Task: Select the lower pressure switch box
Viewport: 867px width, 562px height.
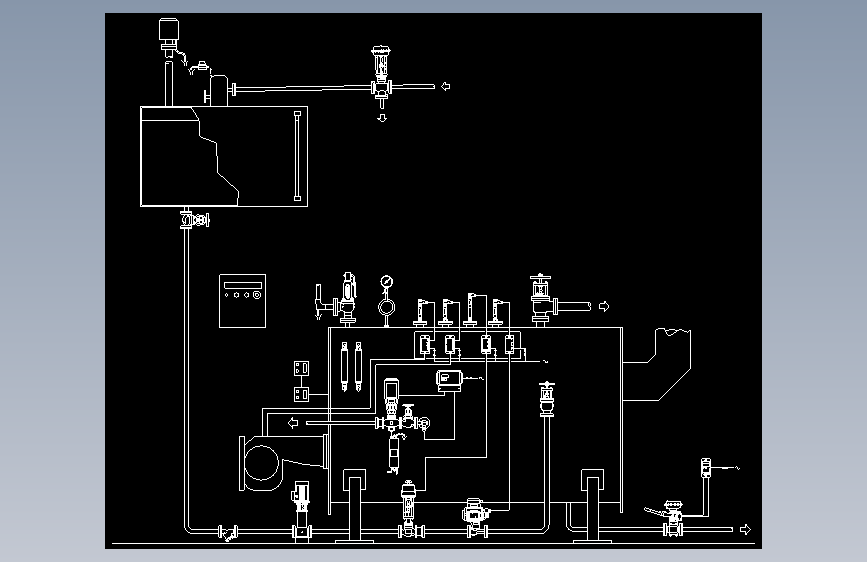Action: point(301,394)
